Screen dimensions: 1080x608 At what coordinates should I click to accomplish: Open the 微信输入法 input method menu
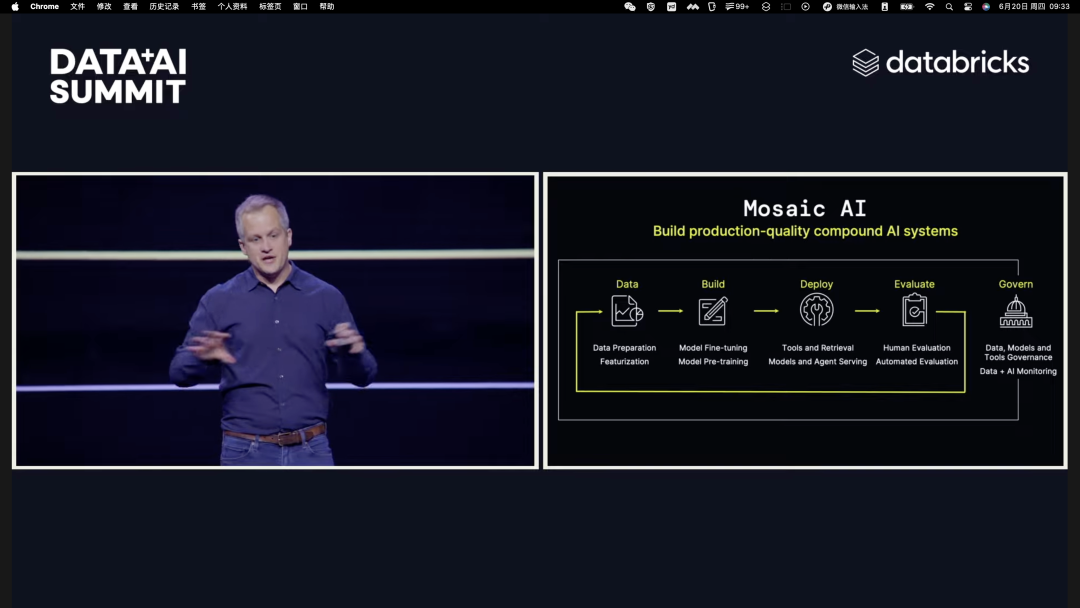pos(845,7)
